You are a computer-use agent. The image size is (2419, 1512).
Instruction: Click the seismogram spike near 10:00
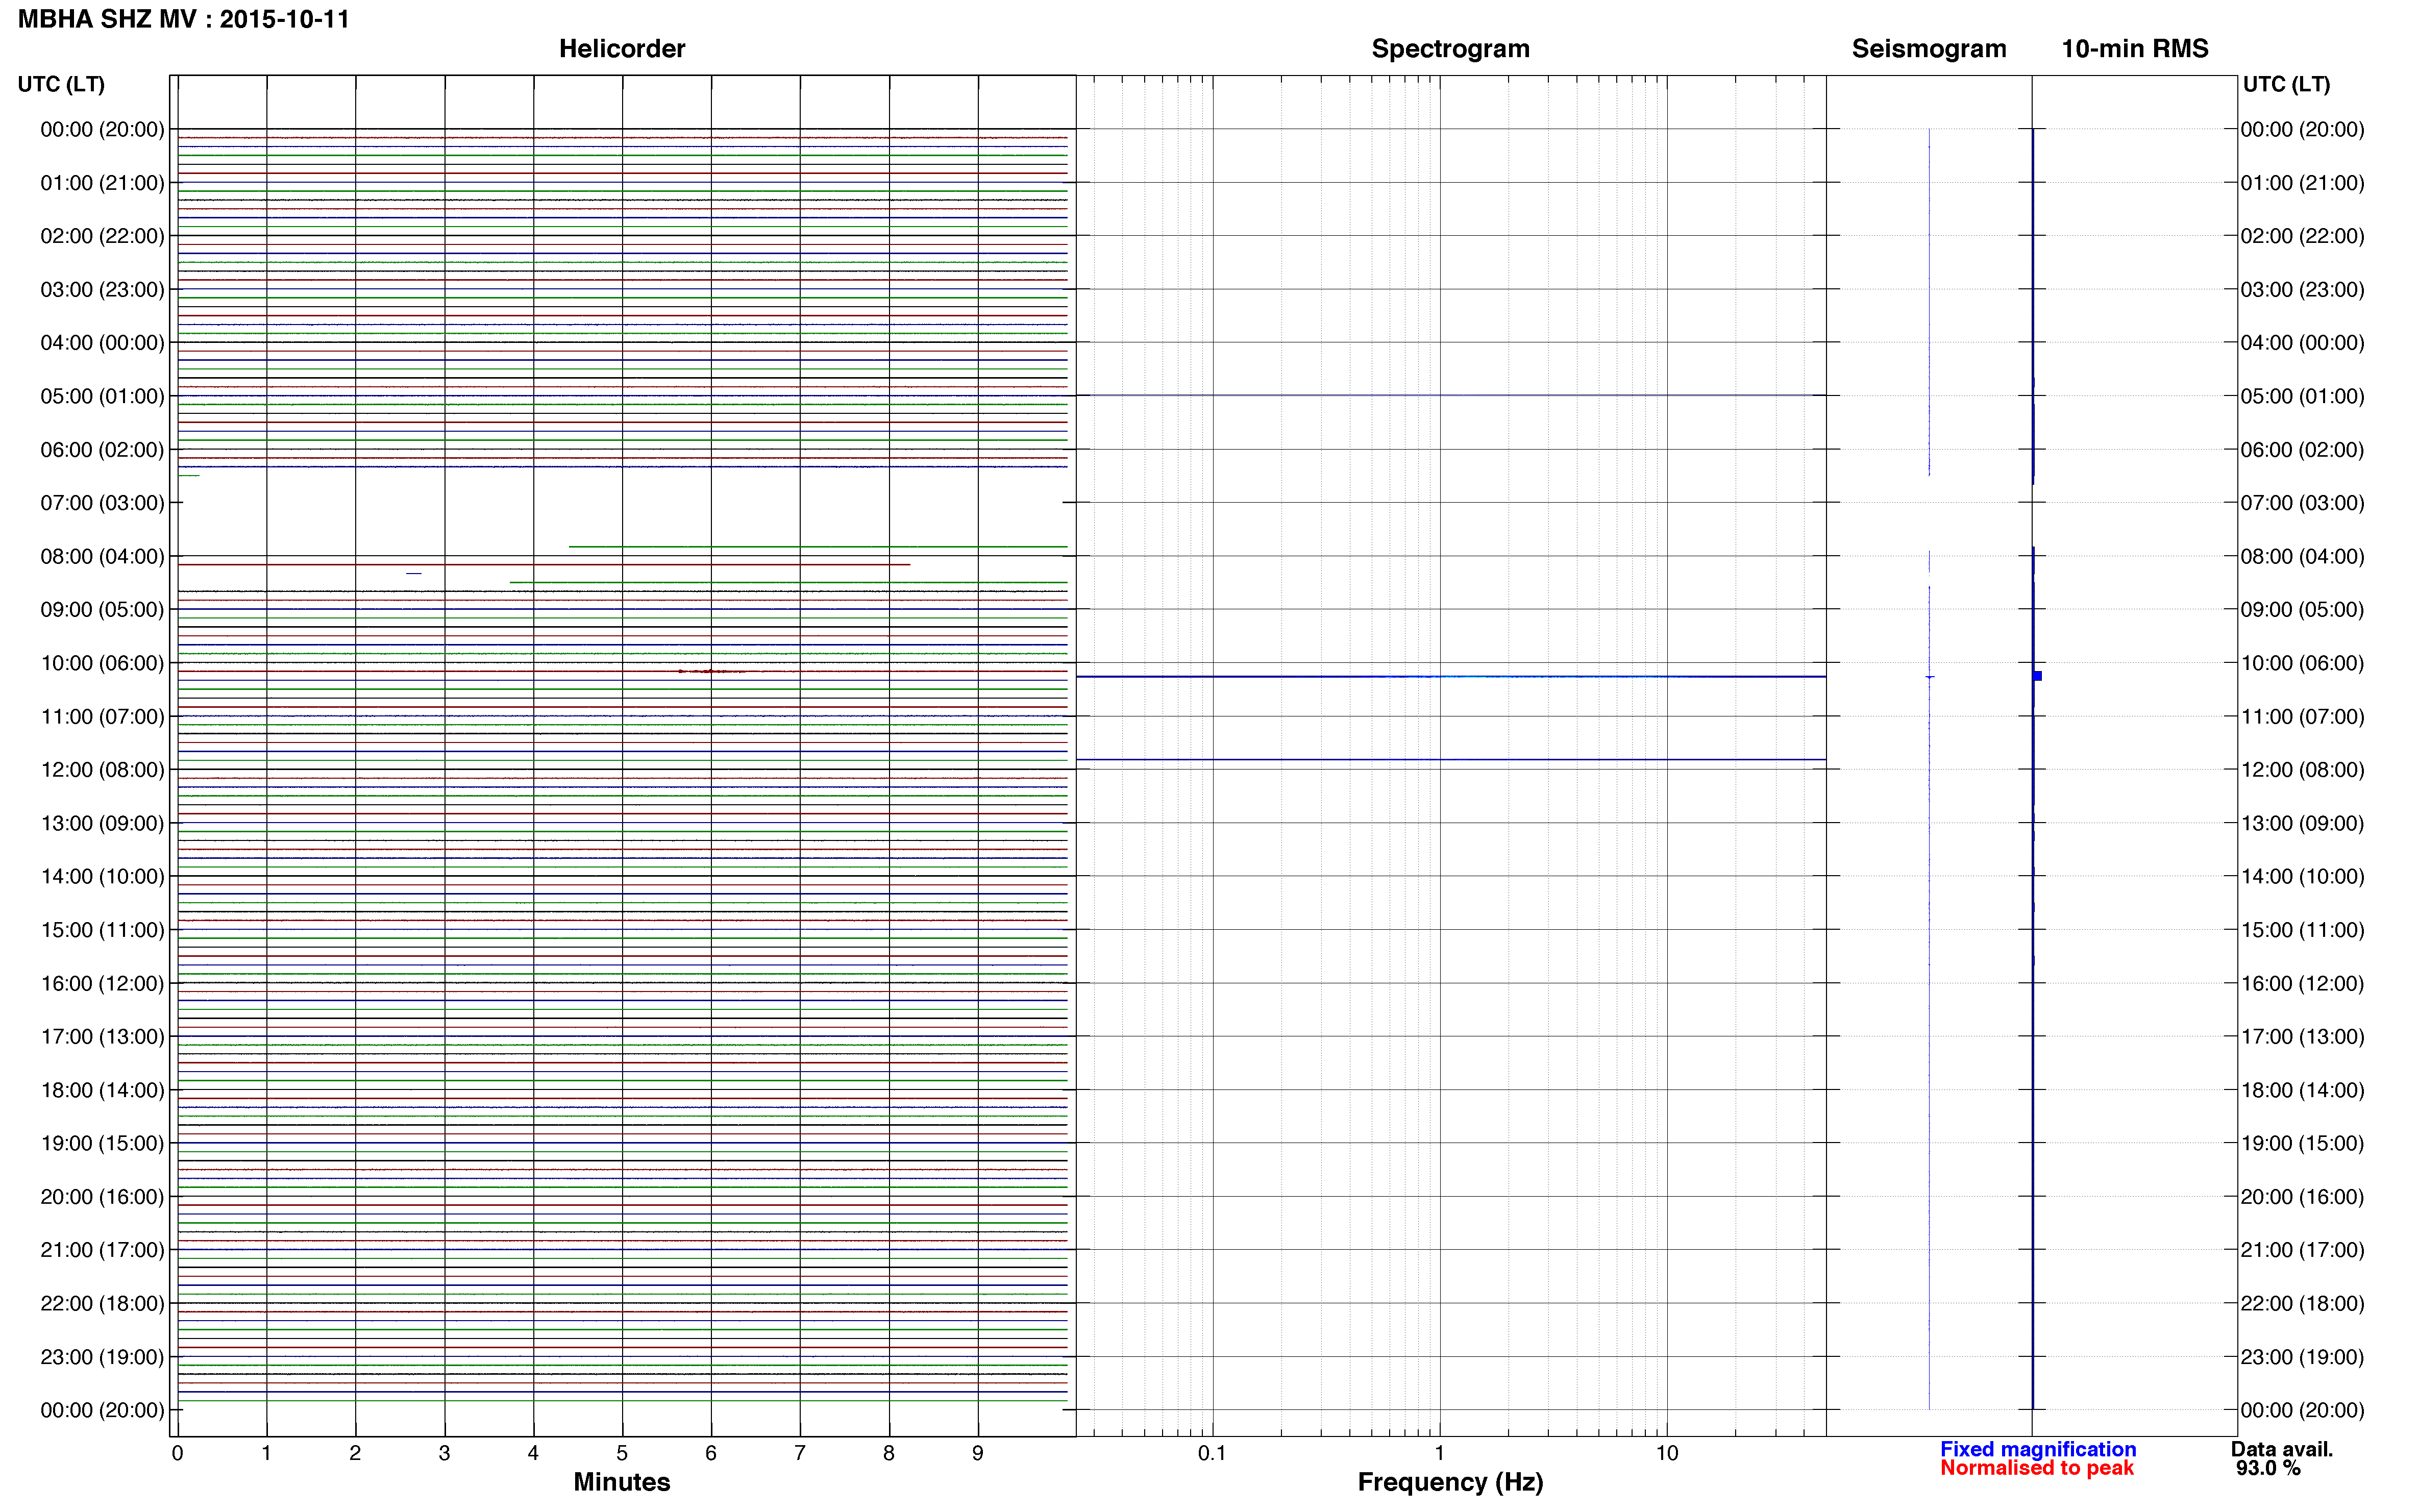tap(1929, 677)
